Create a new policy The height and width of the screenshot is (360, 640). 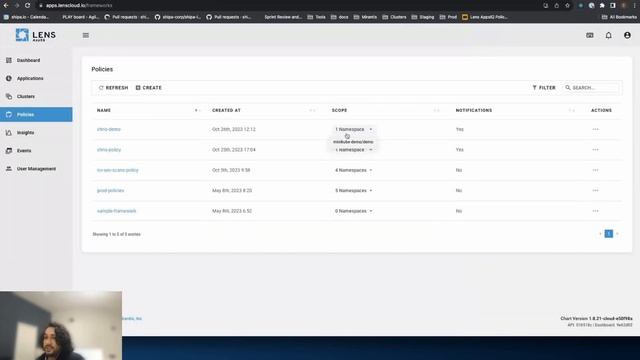tap(149, 88)
